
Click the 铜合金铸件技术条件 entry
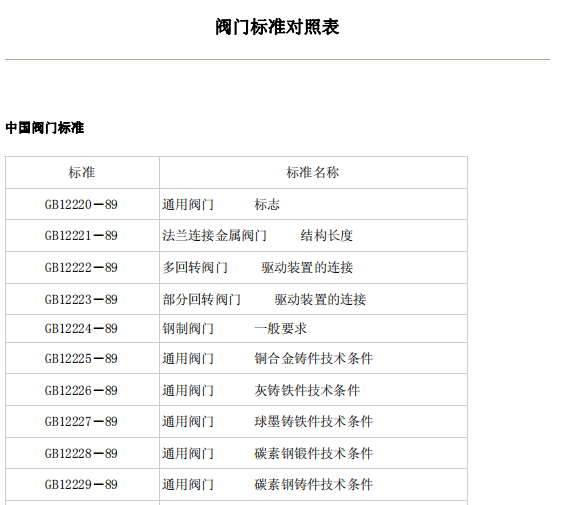(x=314, y=359)
